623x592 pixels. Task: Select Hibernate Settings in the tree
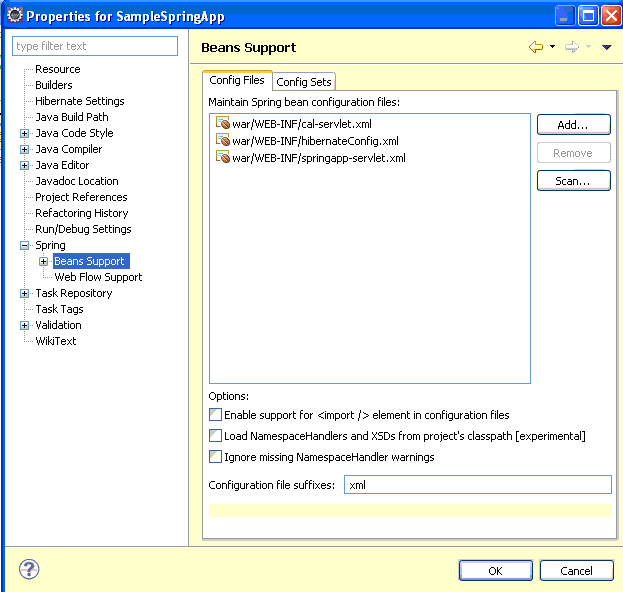point(79,101)
